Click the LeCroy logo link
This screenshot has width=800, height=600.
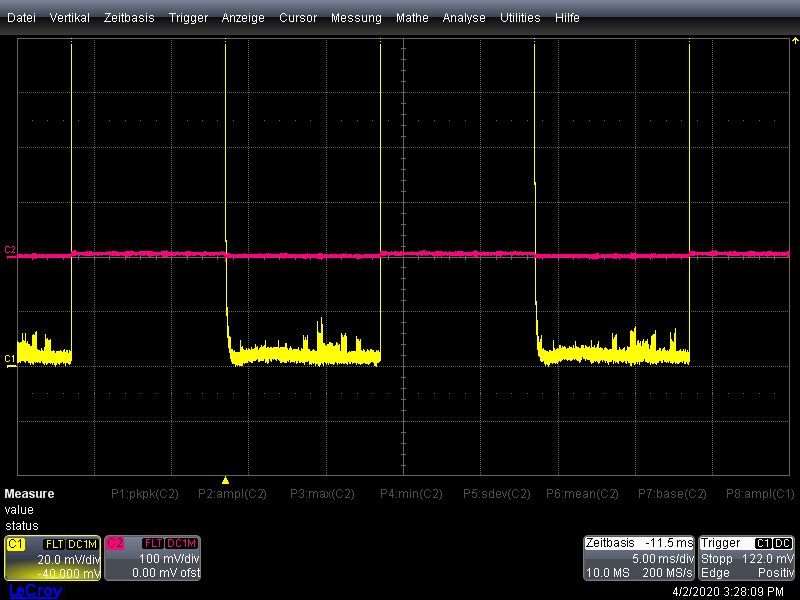click(35, 591)
